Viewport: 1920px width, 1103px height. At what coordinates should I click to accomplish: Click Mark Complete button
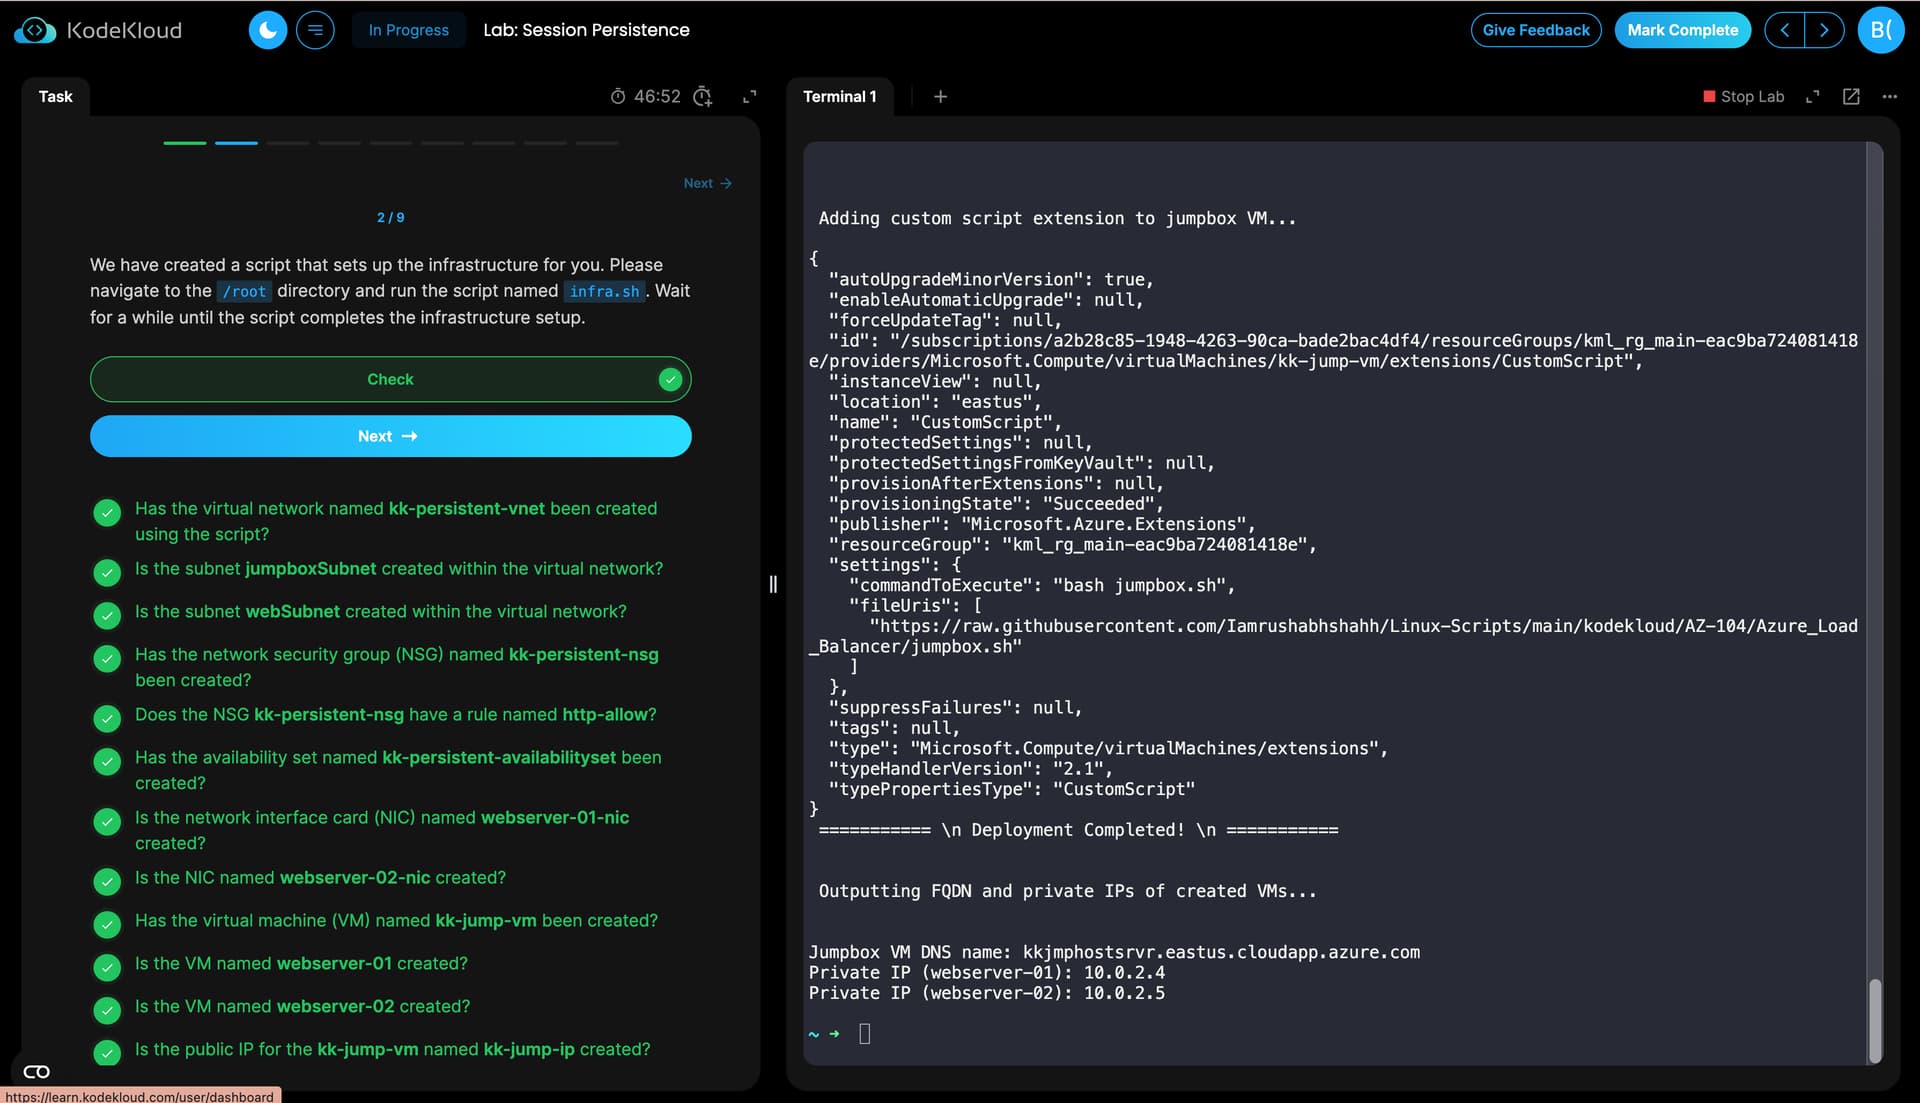point(1682,30)
